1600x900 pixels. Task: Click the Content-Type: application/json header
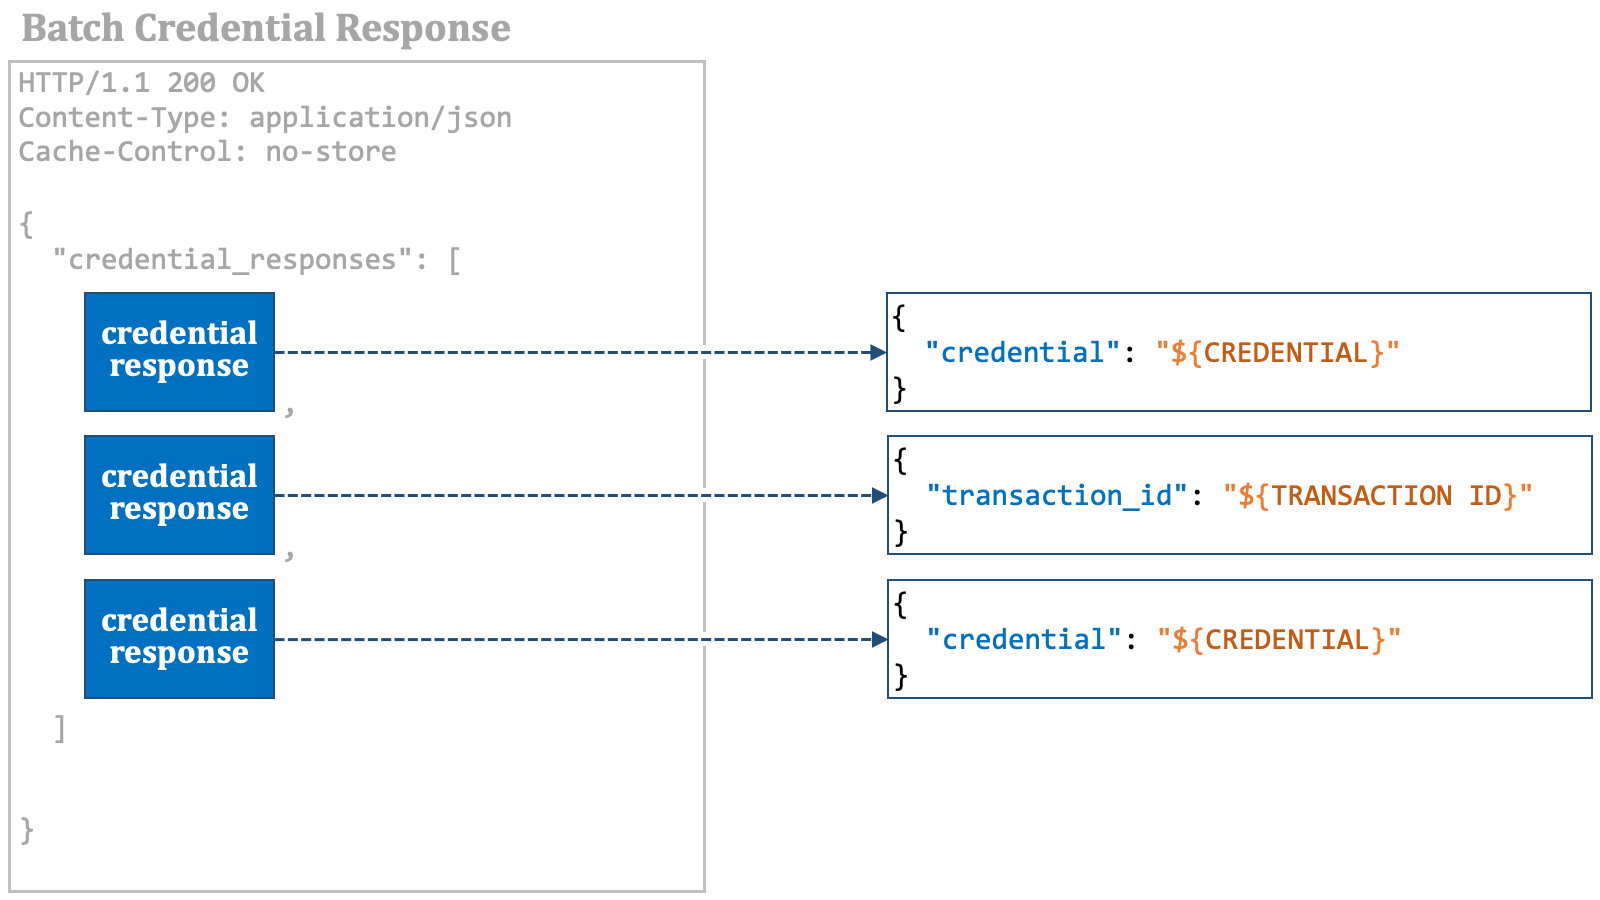[265, 118]
